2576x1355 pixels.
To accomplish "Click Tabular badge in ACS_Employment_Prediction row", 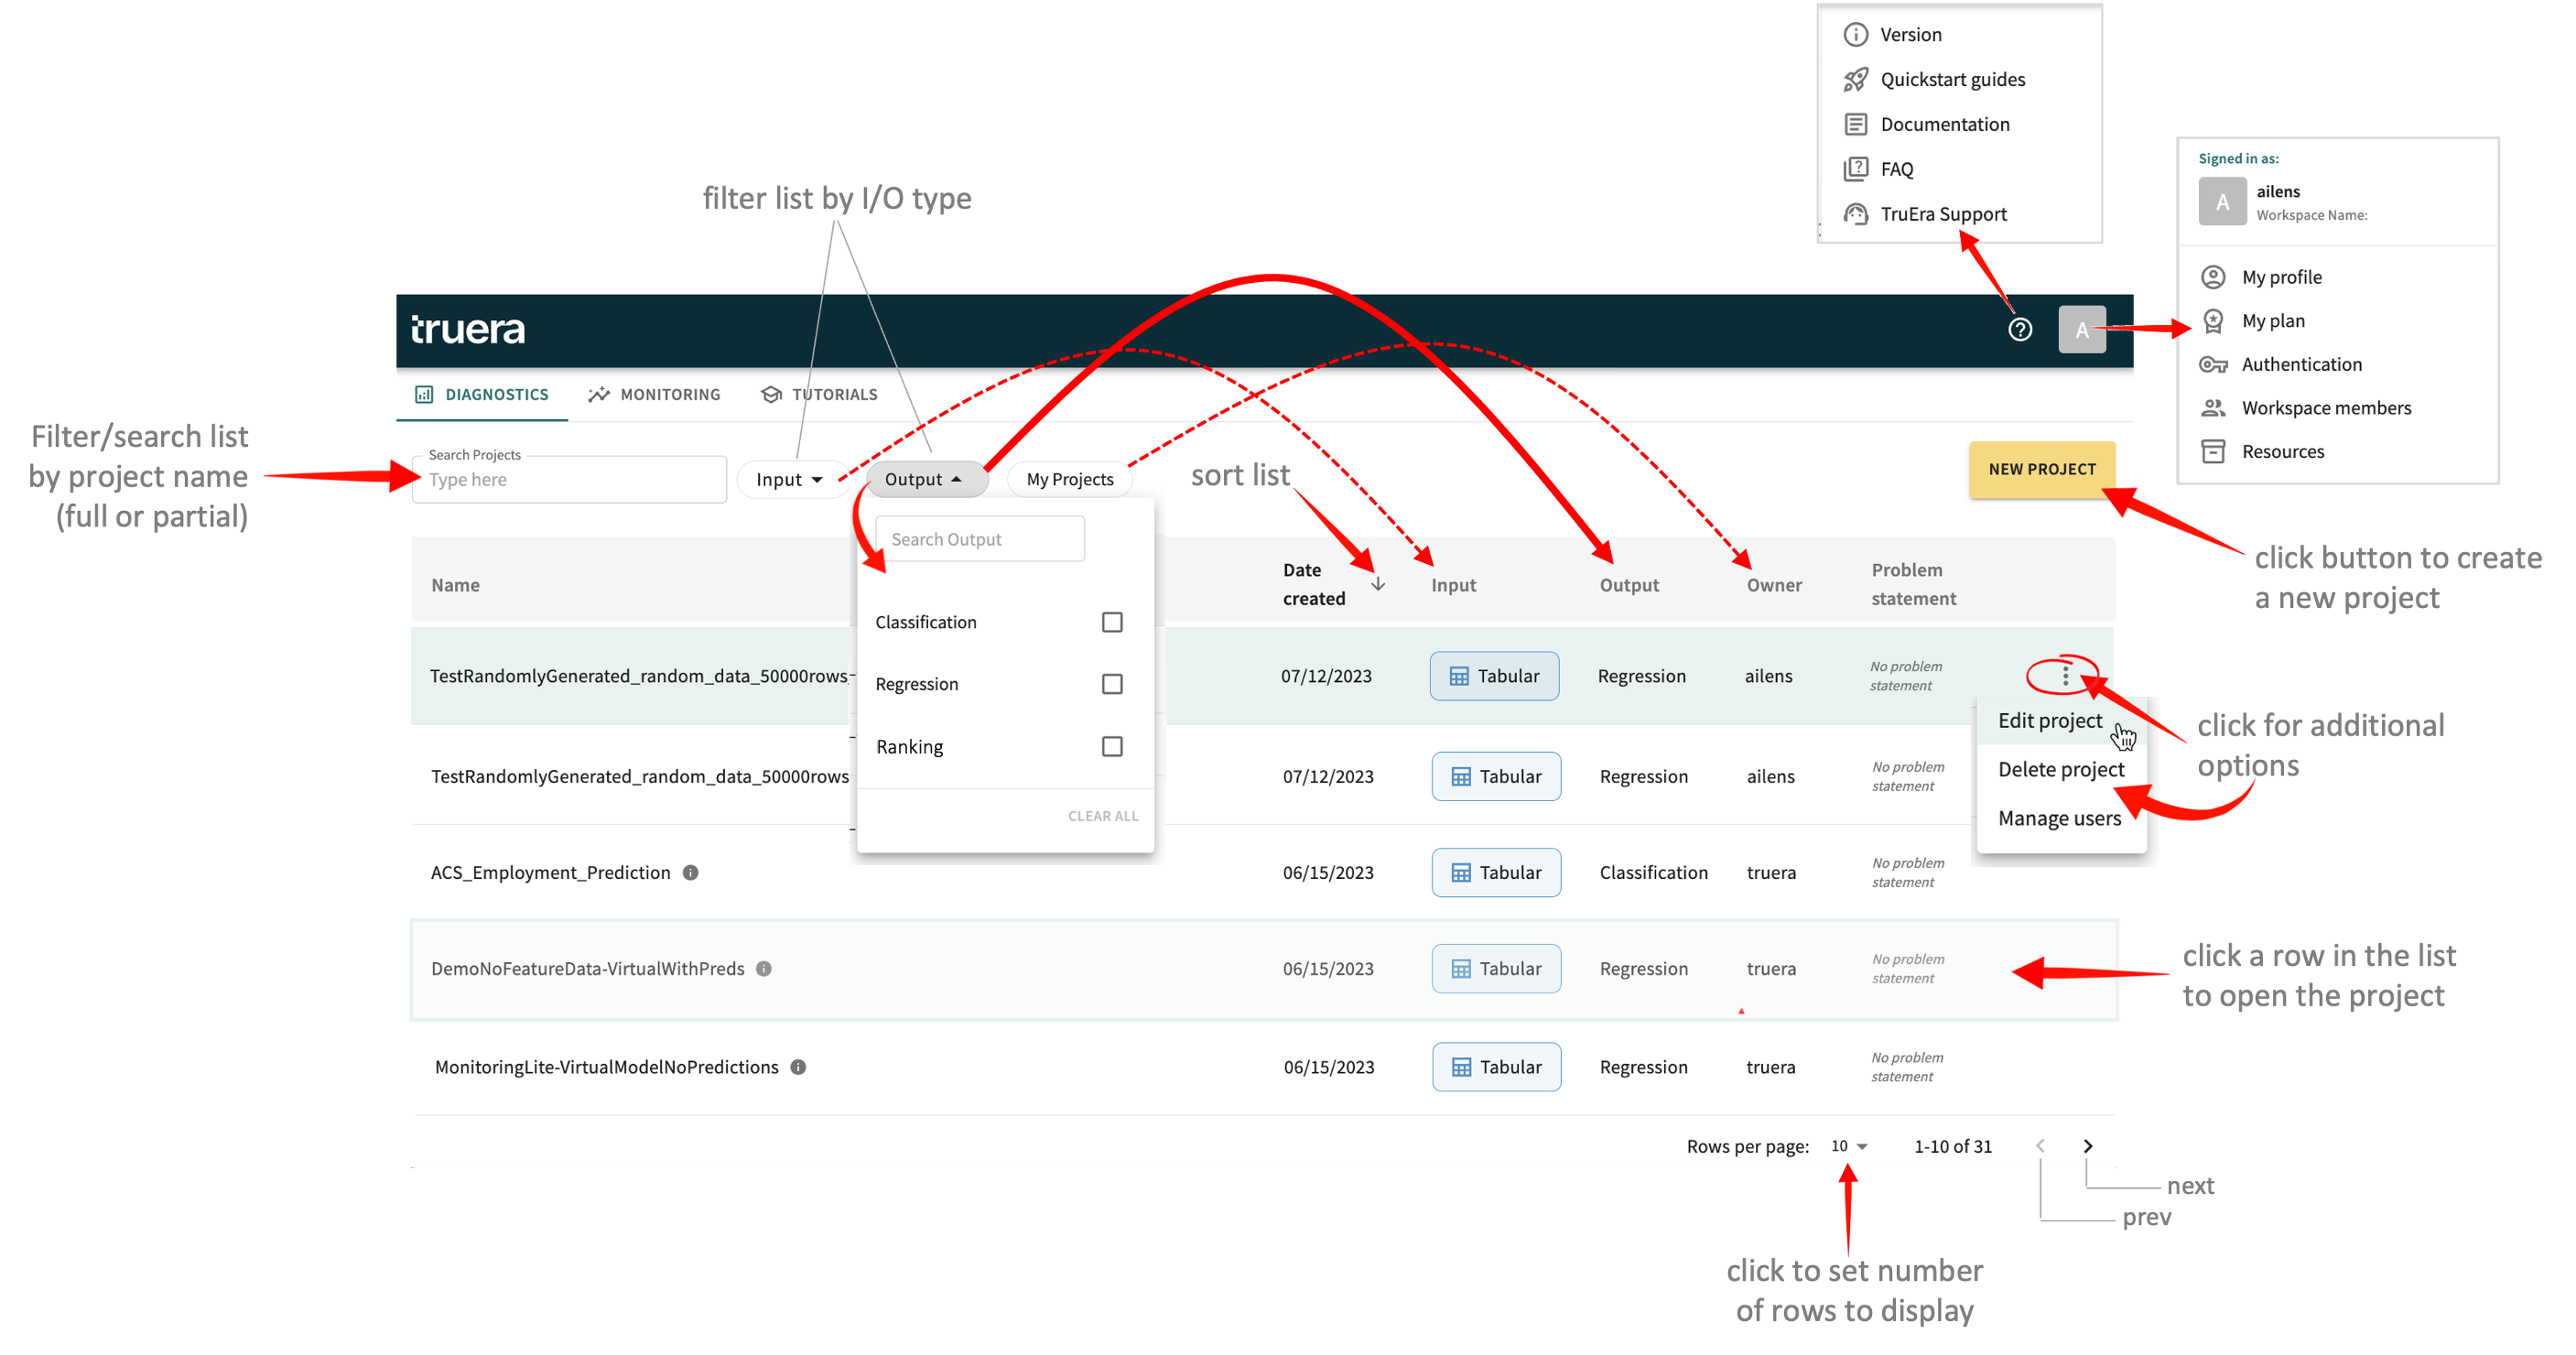I will (x=1496, y=873).
